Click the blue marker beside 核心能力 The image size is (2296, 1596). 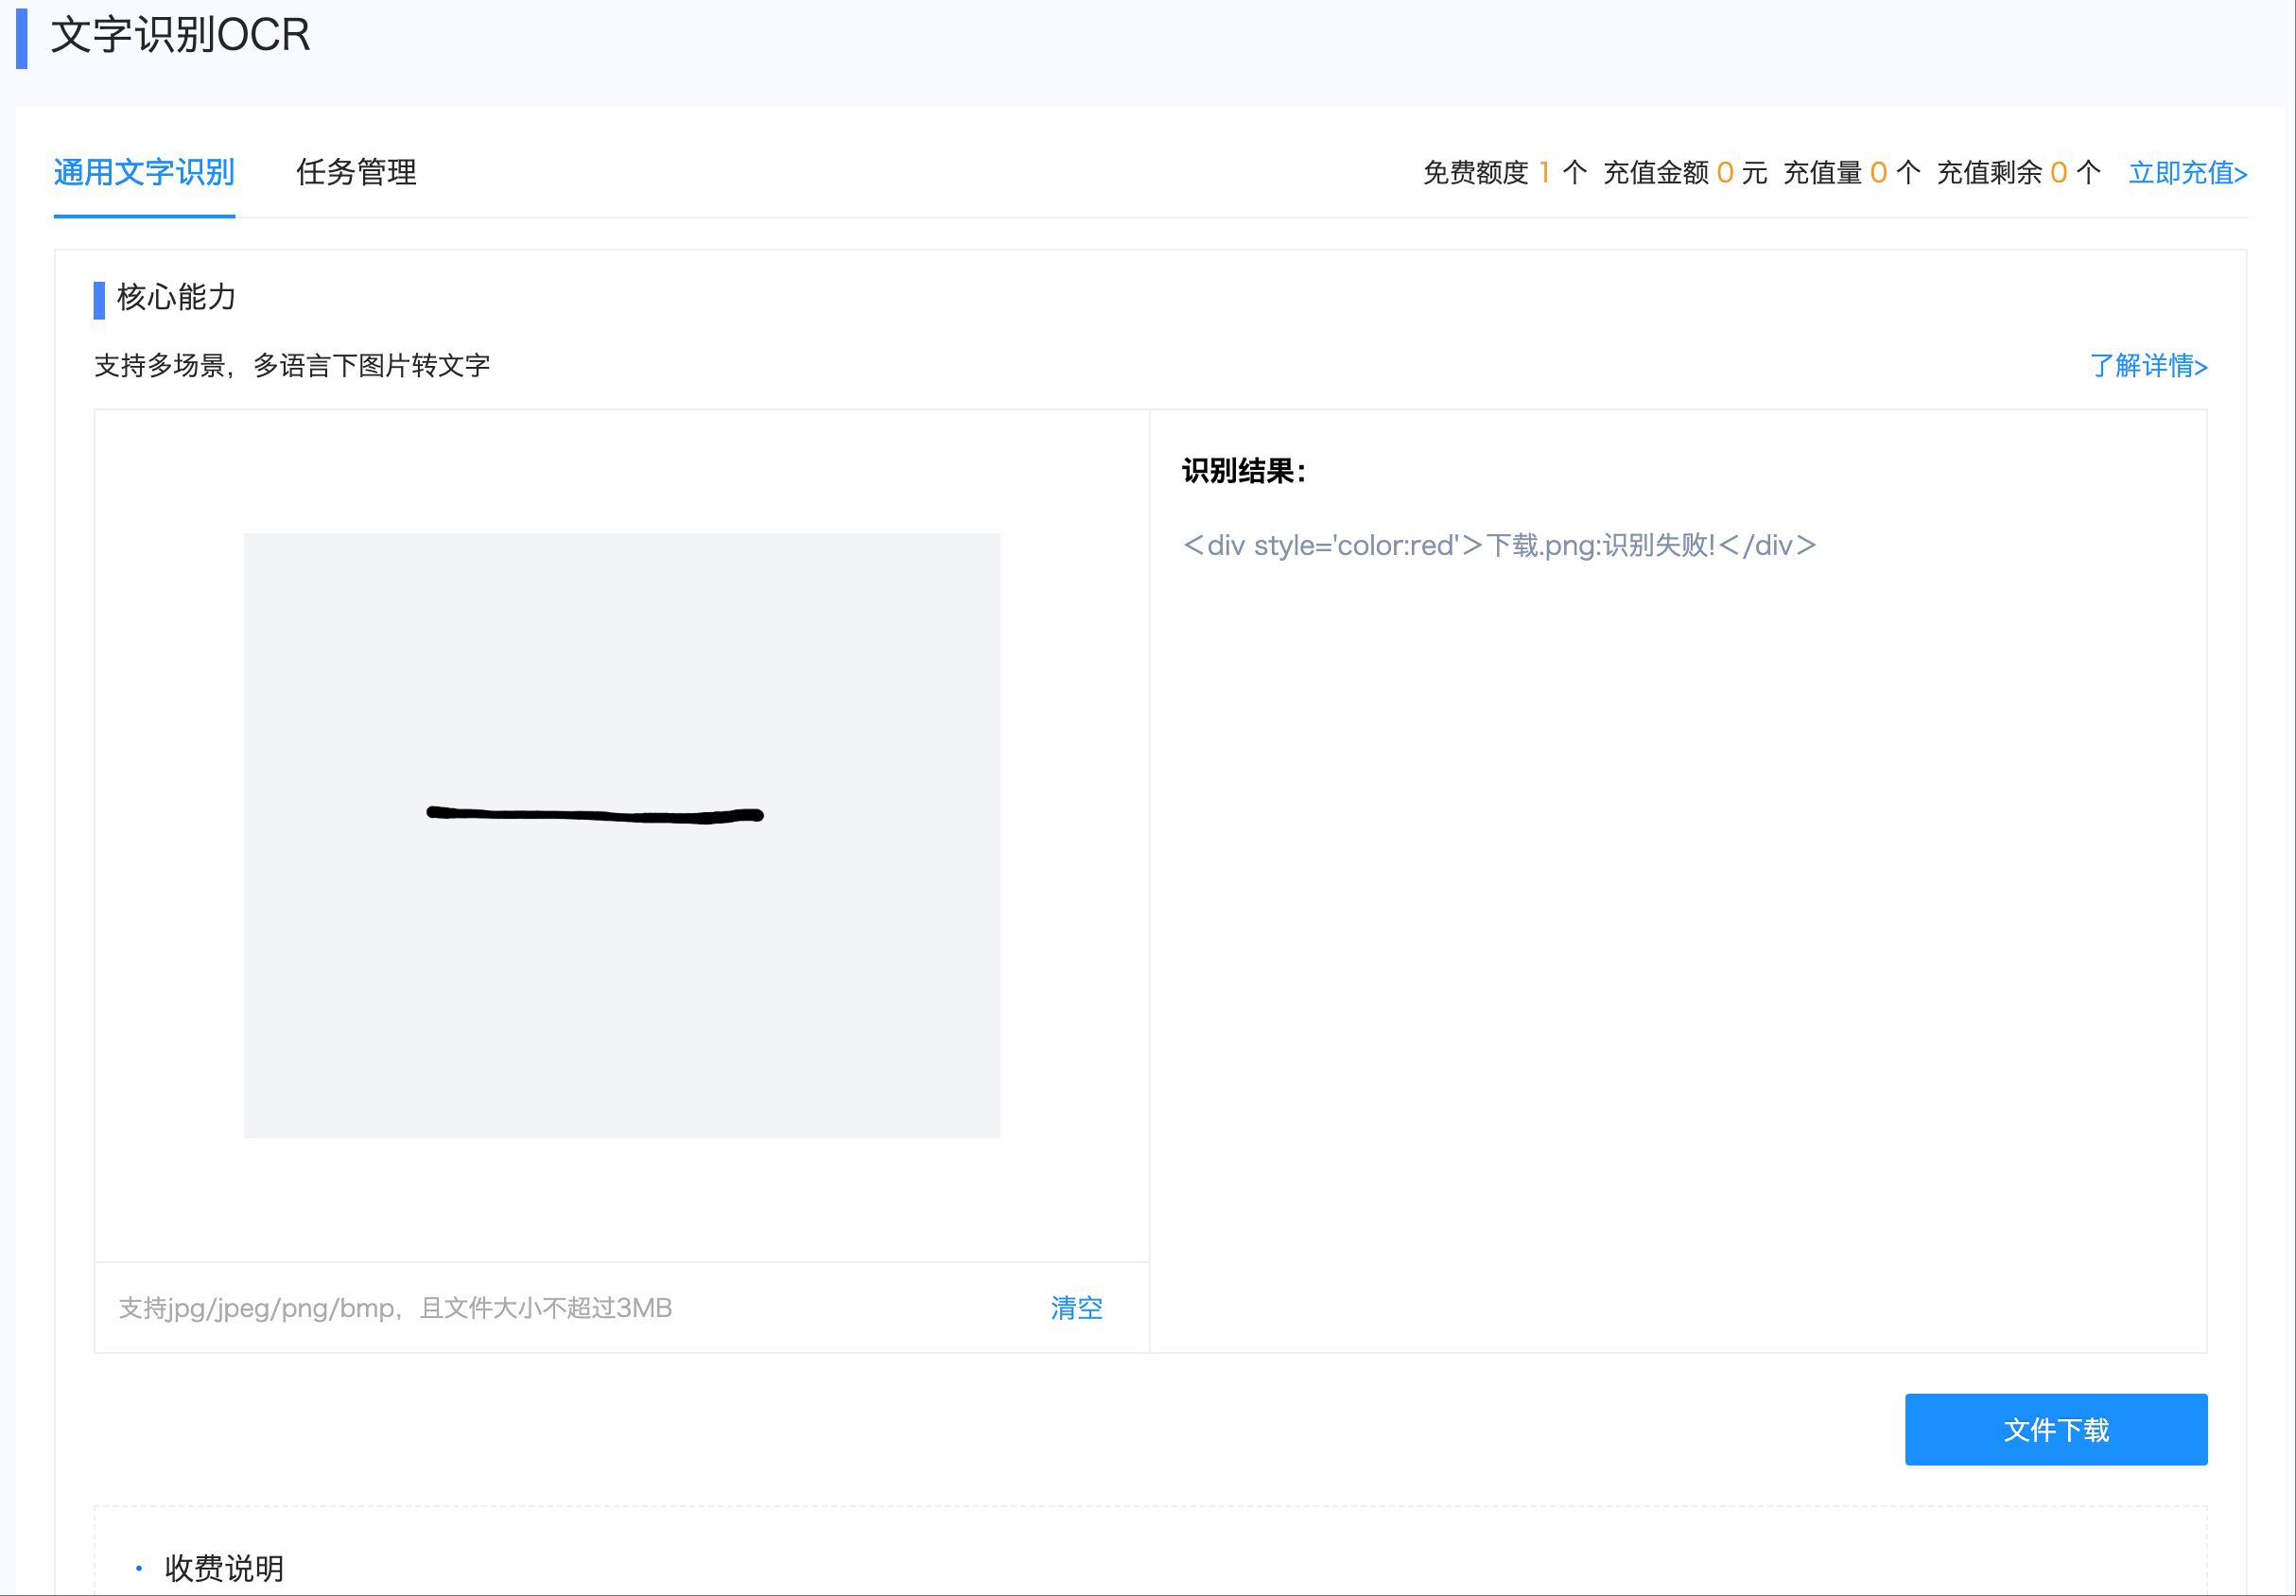click(x=99, y=299)
